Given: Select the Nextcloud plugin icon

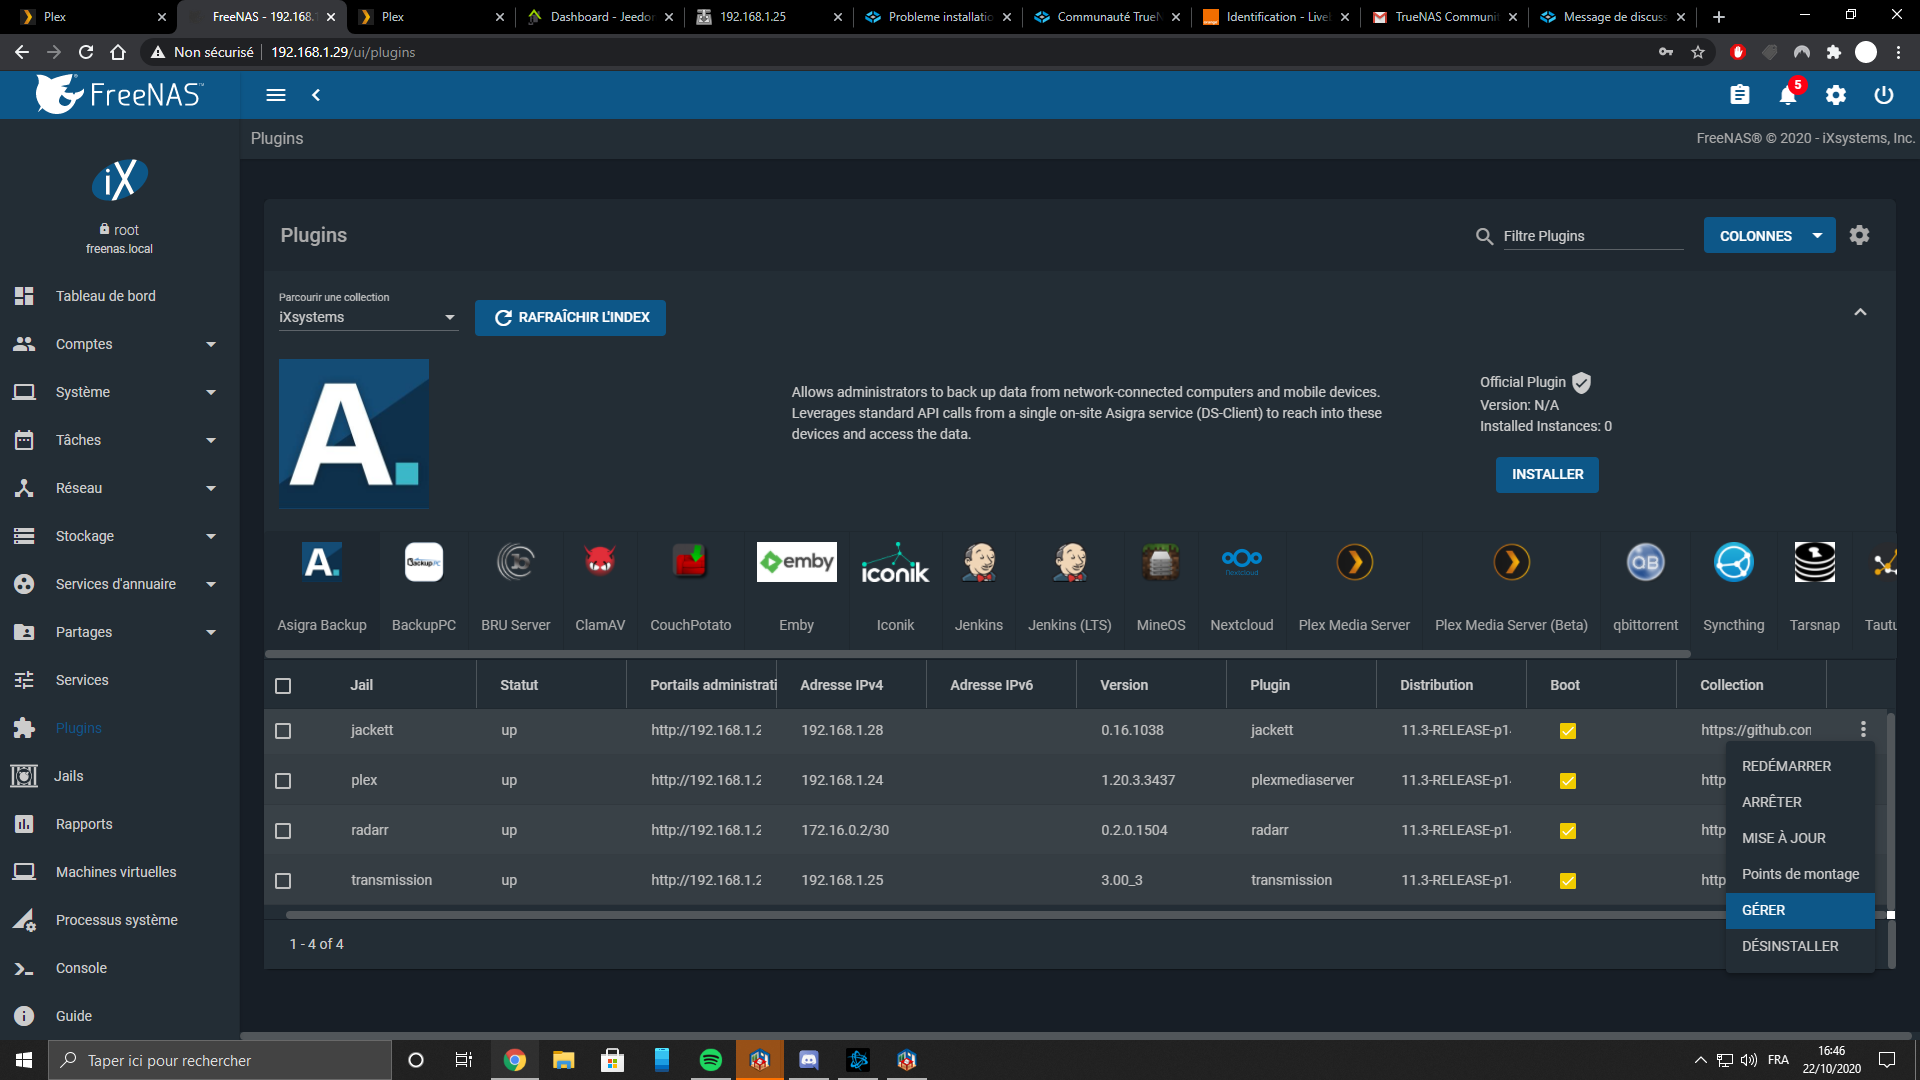Looking at the screenshot, I should point(1241,562).
